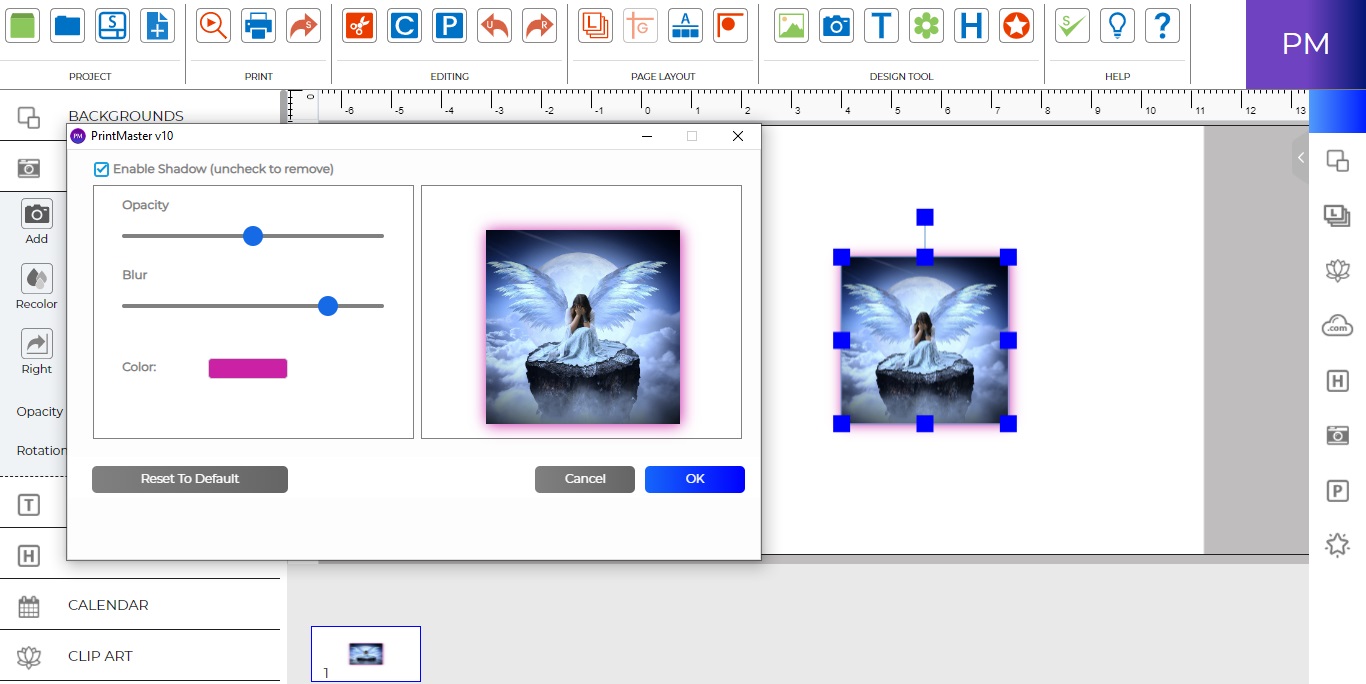This screenshot has height=684, width=1366.
Task: Click the share arrow icon in Print group
Action: (302, 25)
